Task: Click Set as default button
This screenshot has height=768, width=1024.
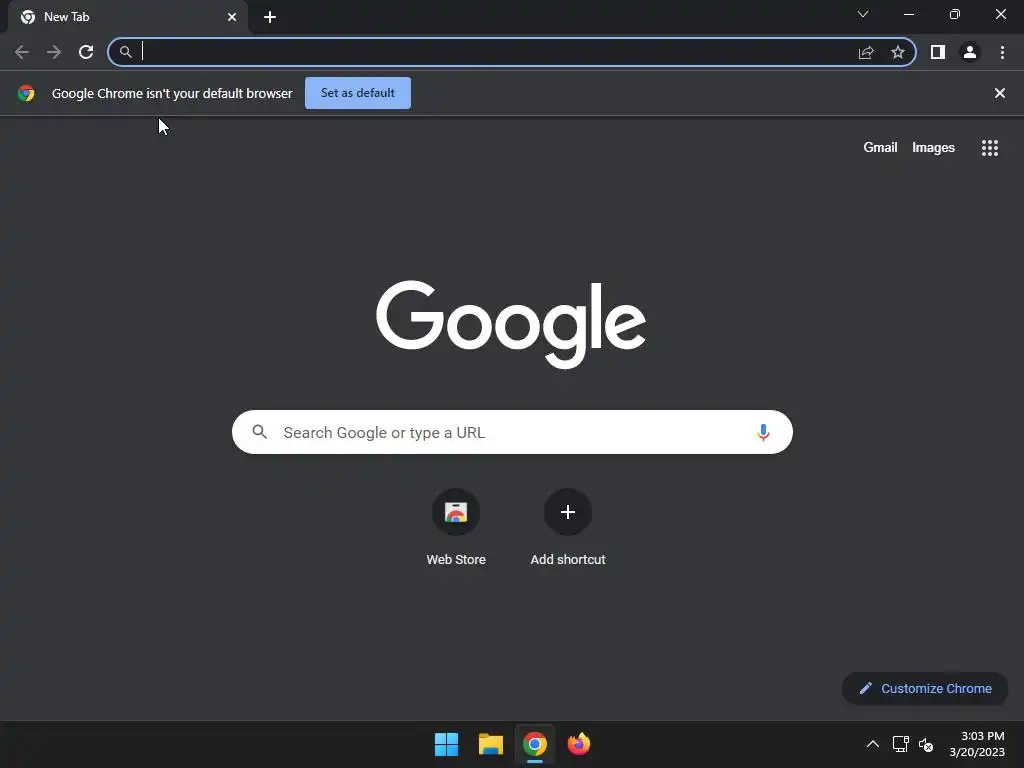Action: (x=358, y=93)
